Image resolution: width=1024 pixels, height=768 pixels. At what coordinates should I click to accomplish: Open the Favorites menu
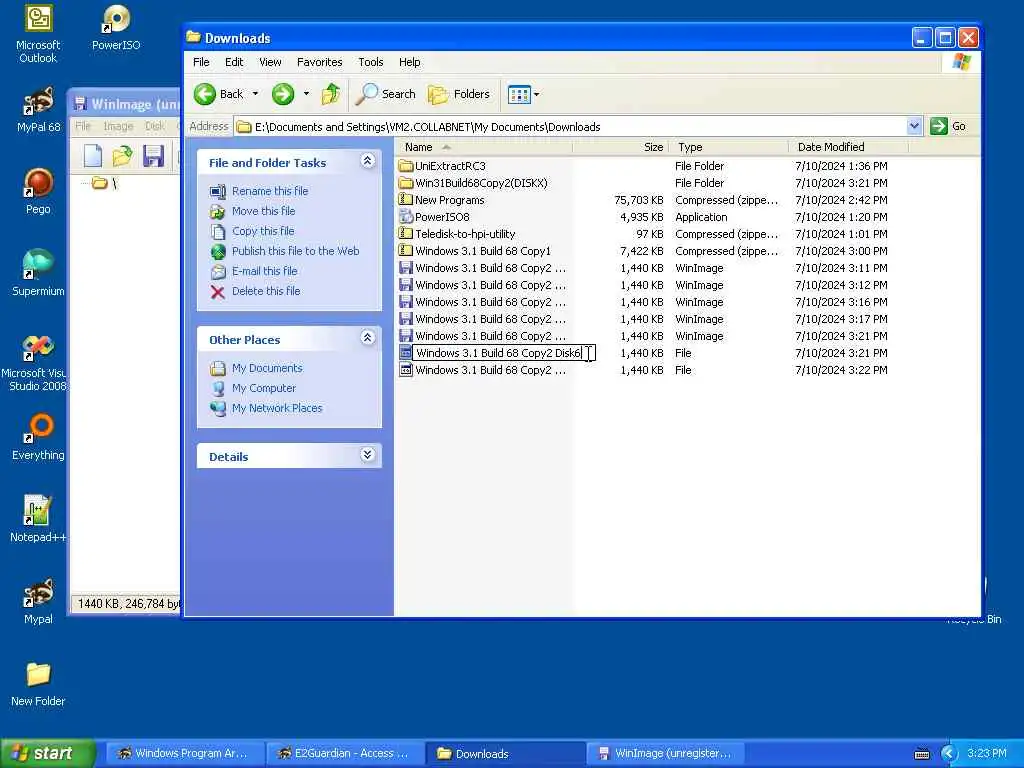pyautogui.click(x=319, y=62)
